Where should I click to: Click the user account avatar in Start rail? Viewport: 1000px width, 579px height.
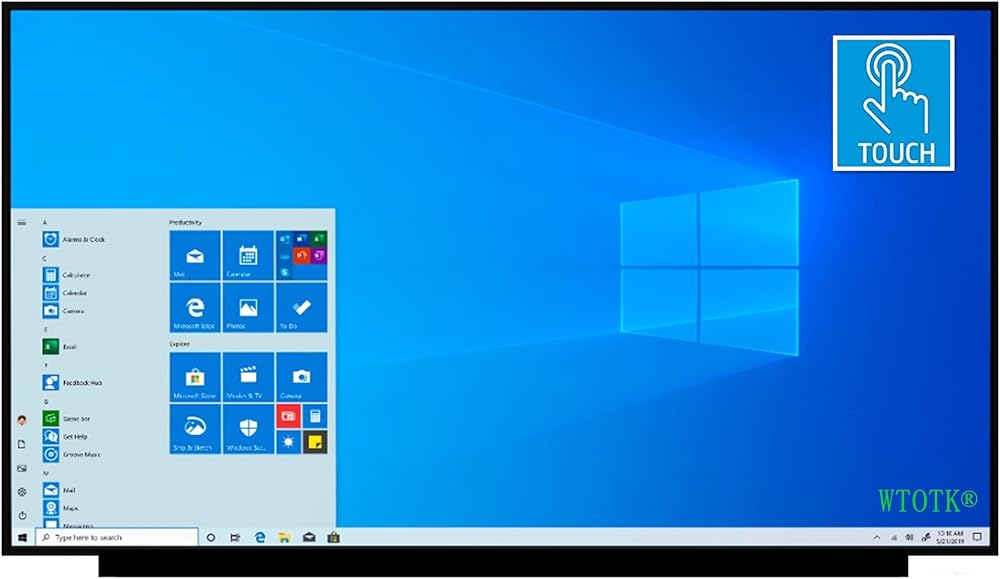point(22,420)
